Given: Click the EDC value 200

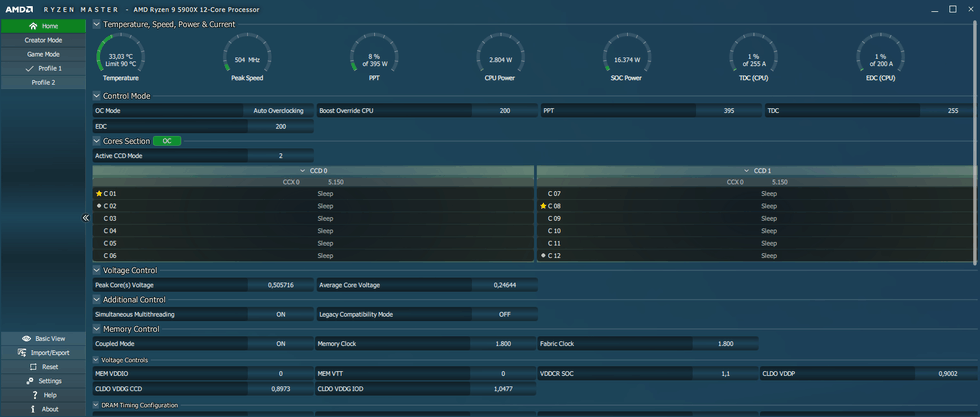Looking at the screenshot, I should 281,126.
